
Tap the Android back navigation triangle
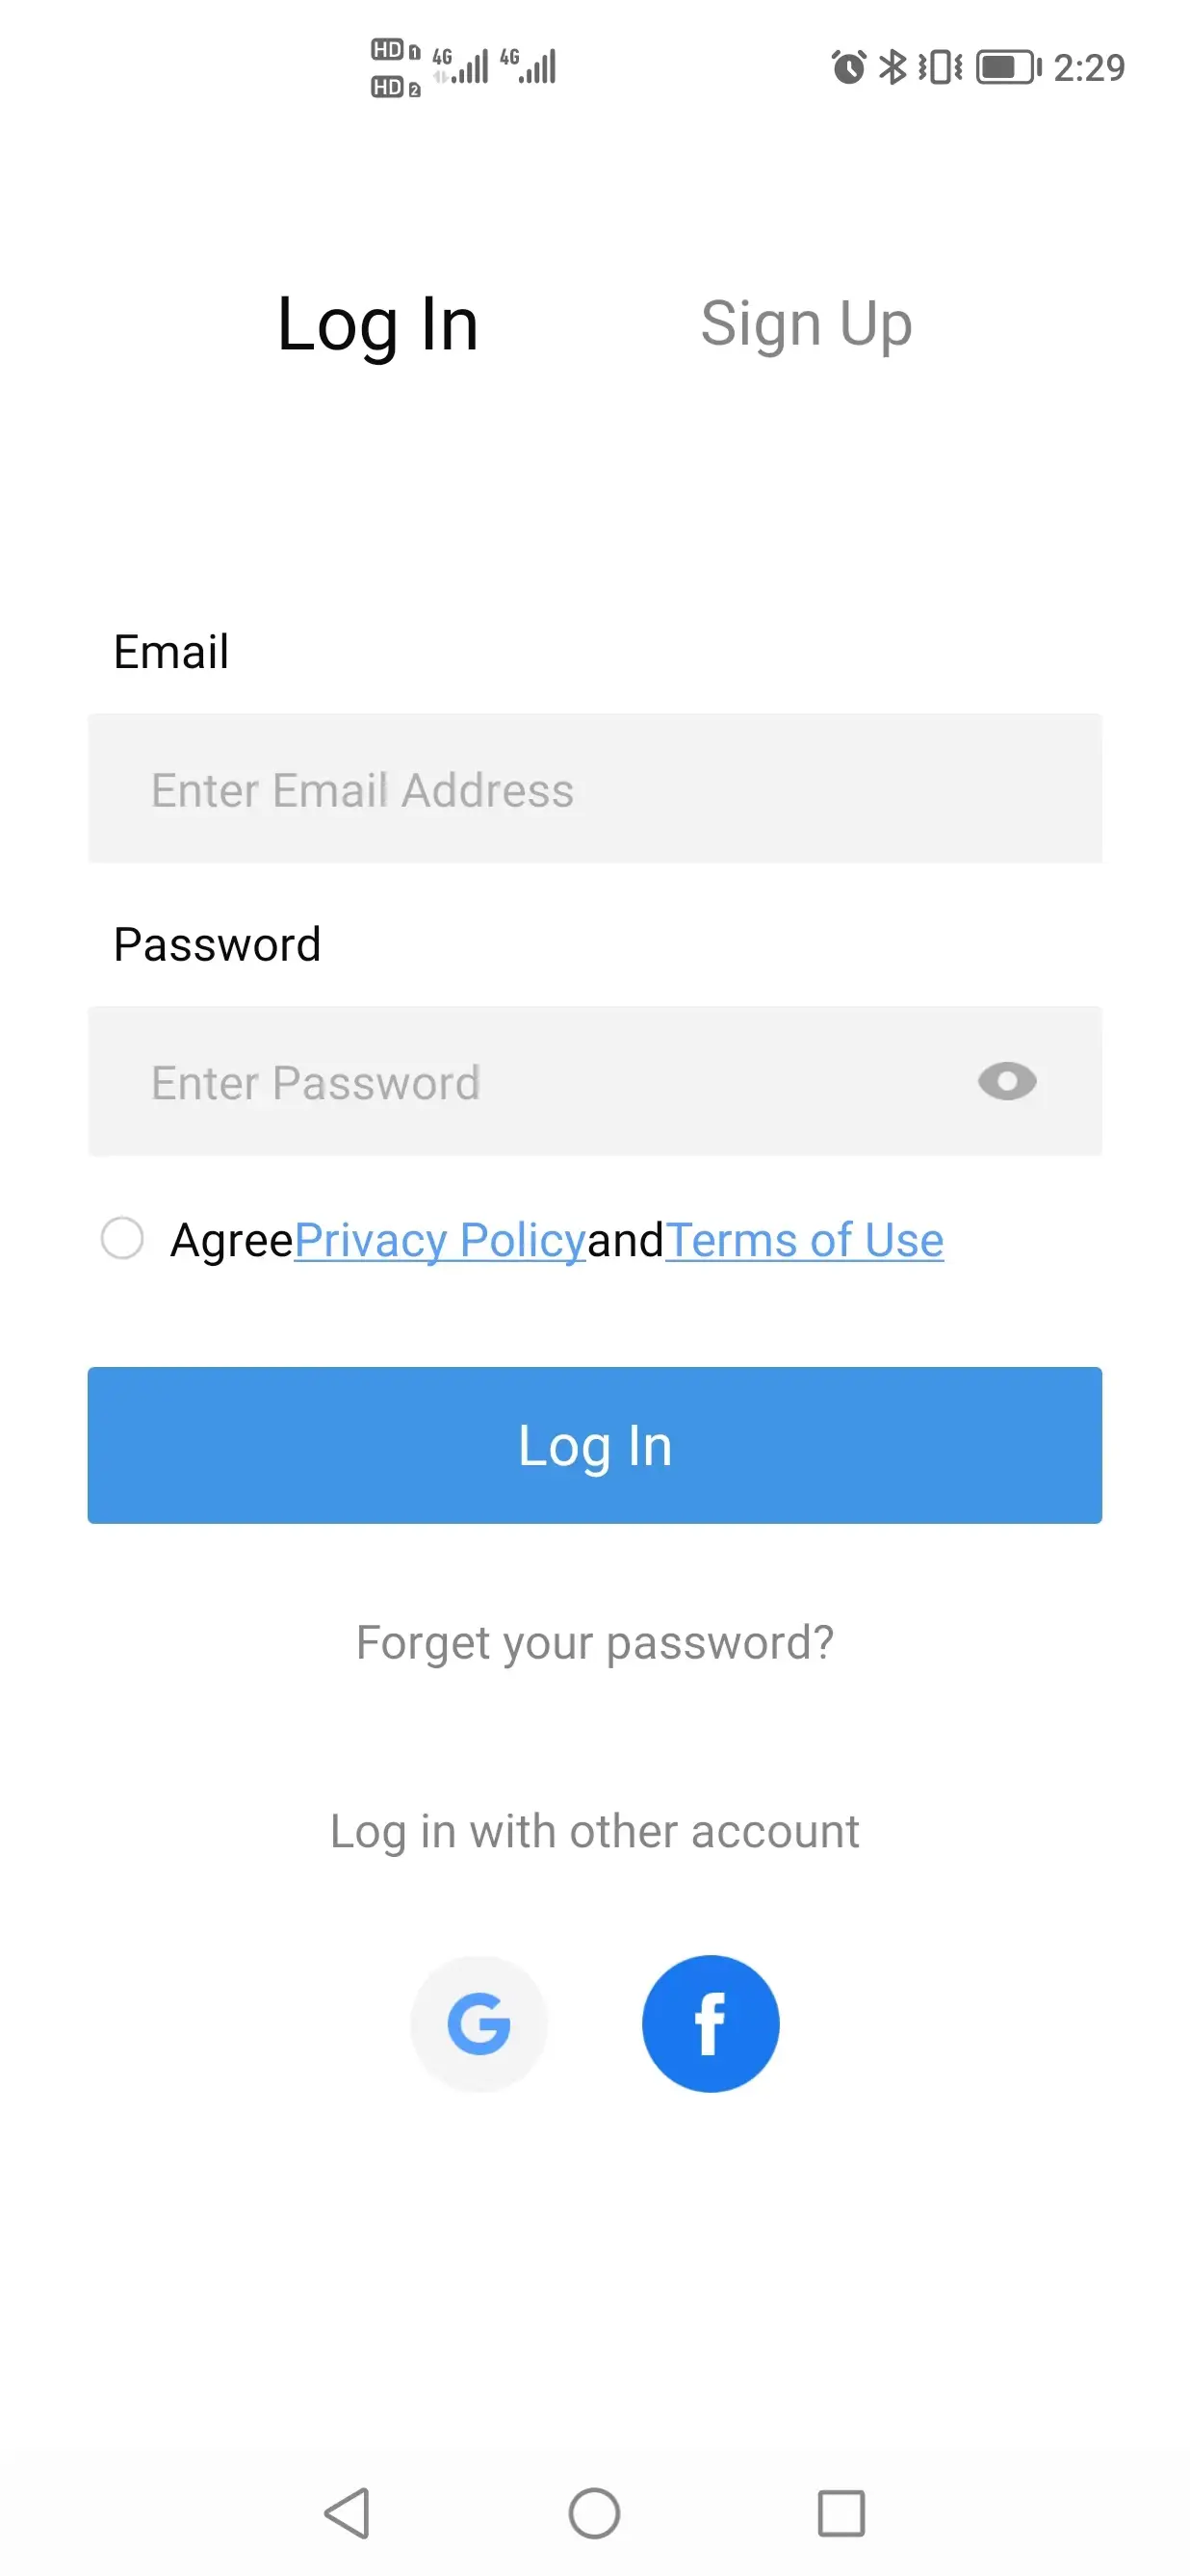(x=348, y=2513)
